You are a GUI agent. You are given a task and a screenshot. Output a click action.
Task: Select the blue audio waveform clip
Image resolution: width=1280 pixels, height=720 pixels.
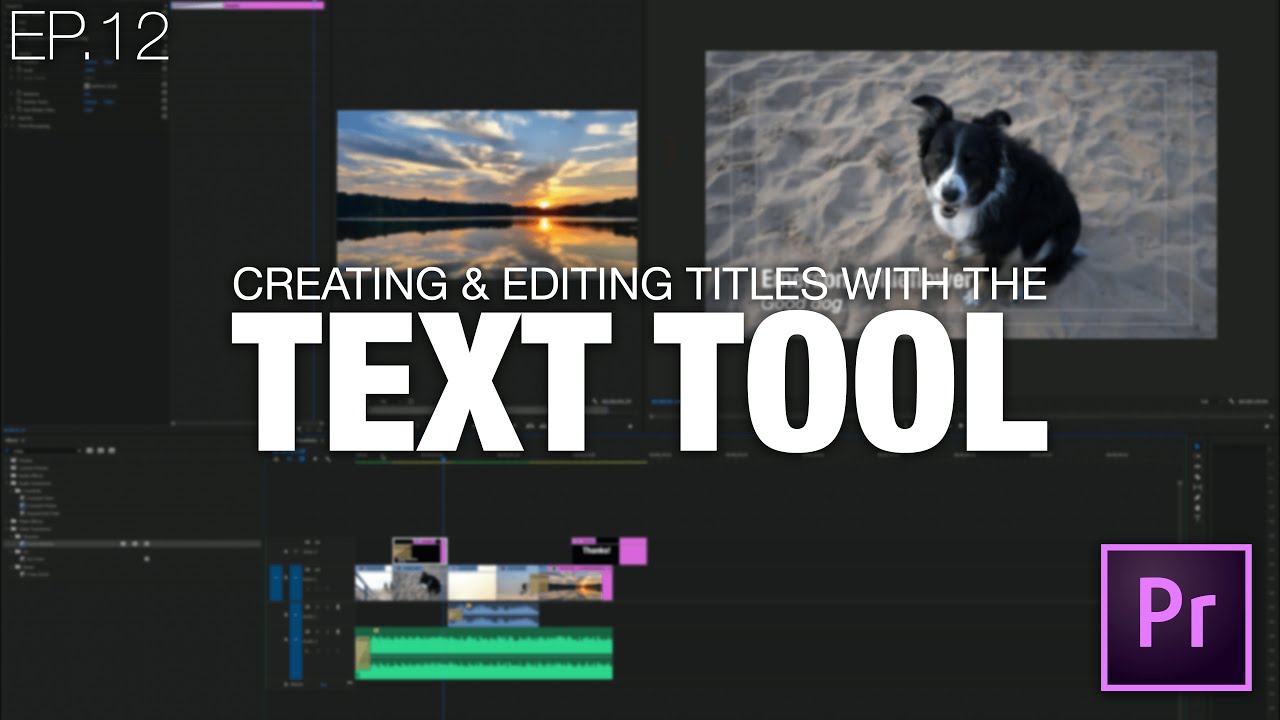(x=493, y=614)
